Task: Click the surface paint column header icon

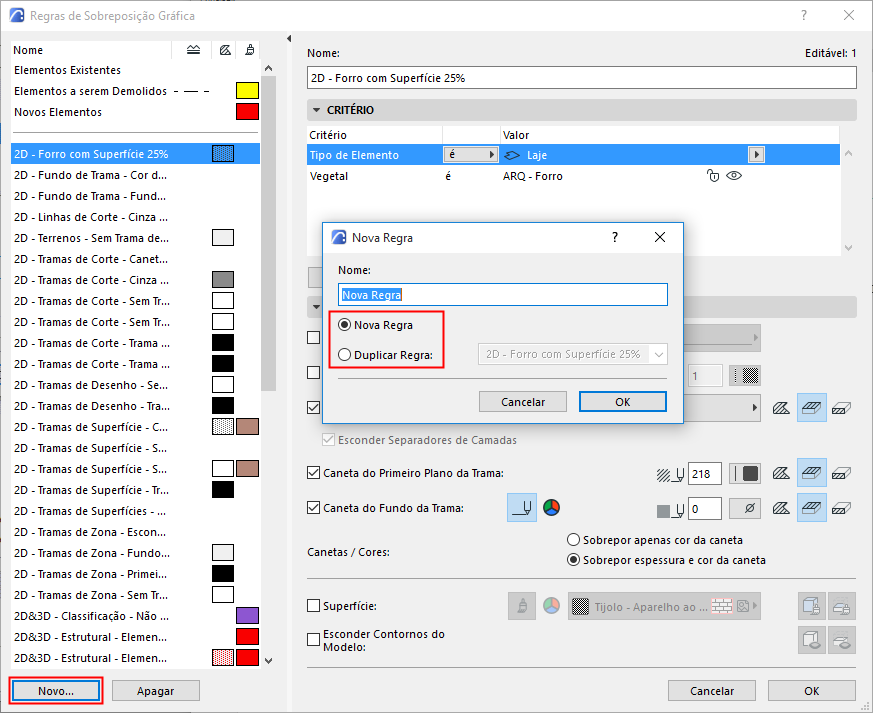Action: [x=250, y=50]
